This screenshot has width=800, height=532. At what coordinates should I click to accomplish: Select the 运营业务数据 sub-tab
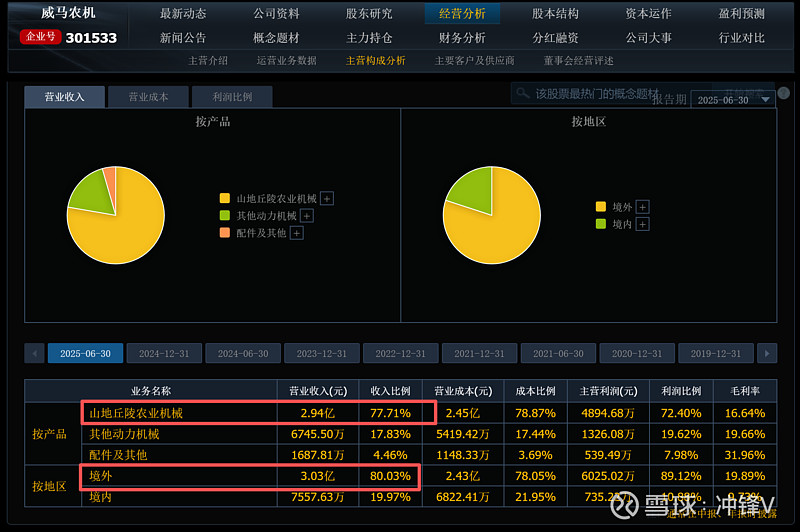(287, 61)
